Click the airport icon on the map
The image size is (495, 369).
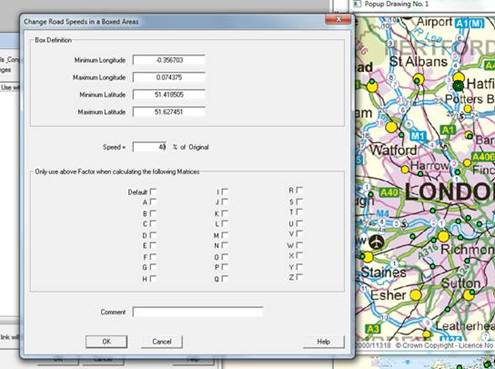(x=376, y=241)
